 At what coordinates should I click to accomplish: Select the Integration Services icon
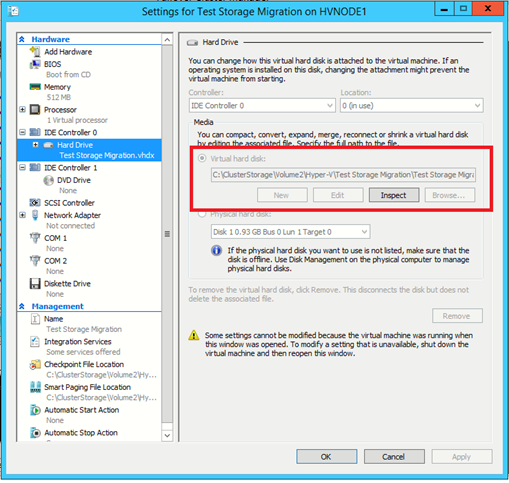tap(35, 342)
